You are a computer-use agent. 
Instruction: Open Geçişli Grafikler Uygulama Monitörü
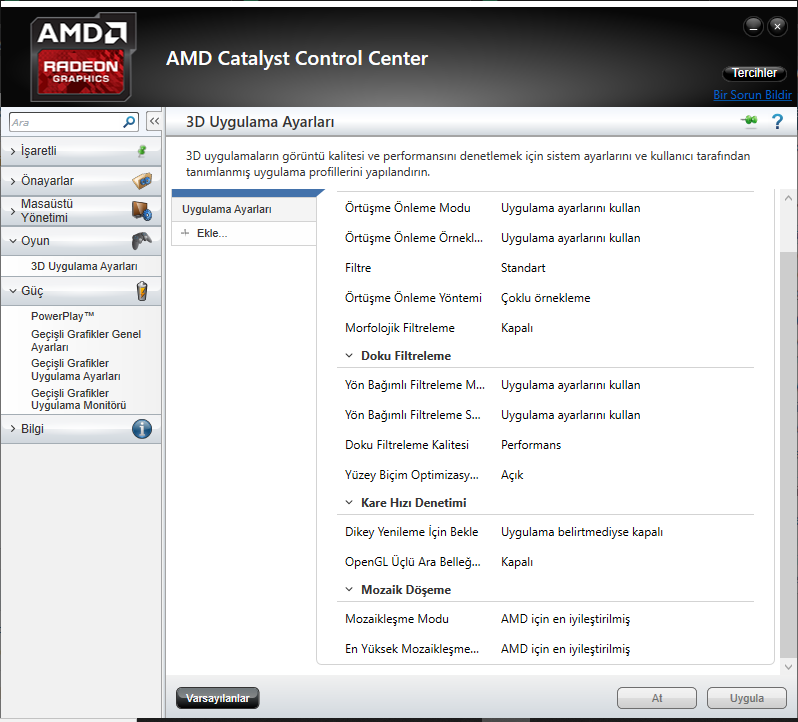coord(78,399)
